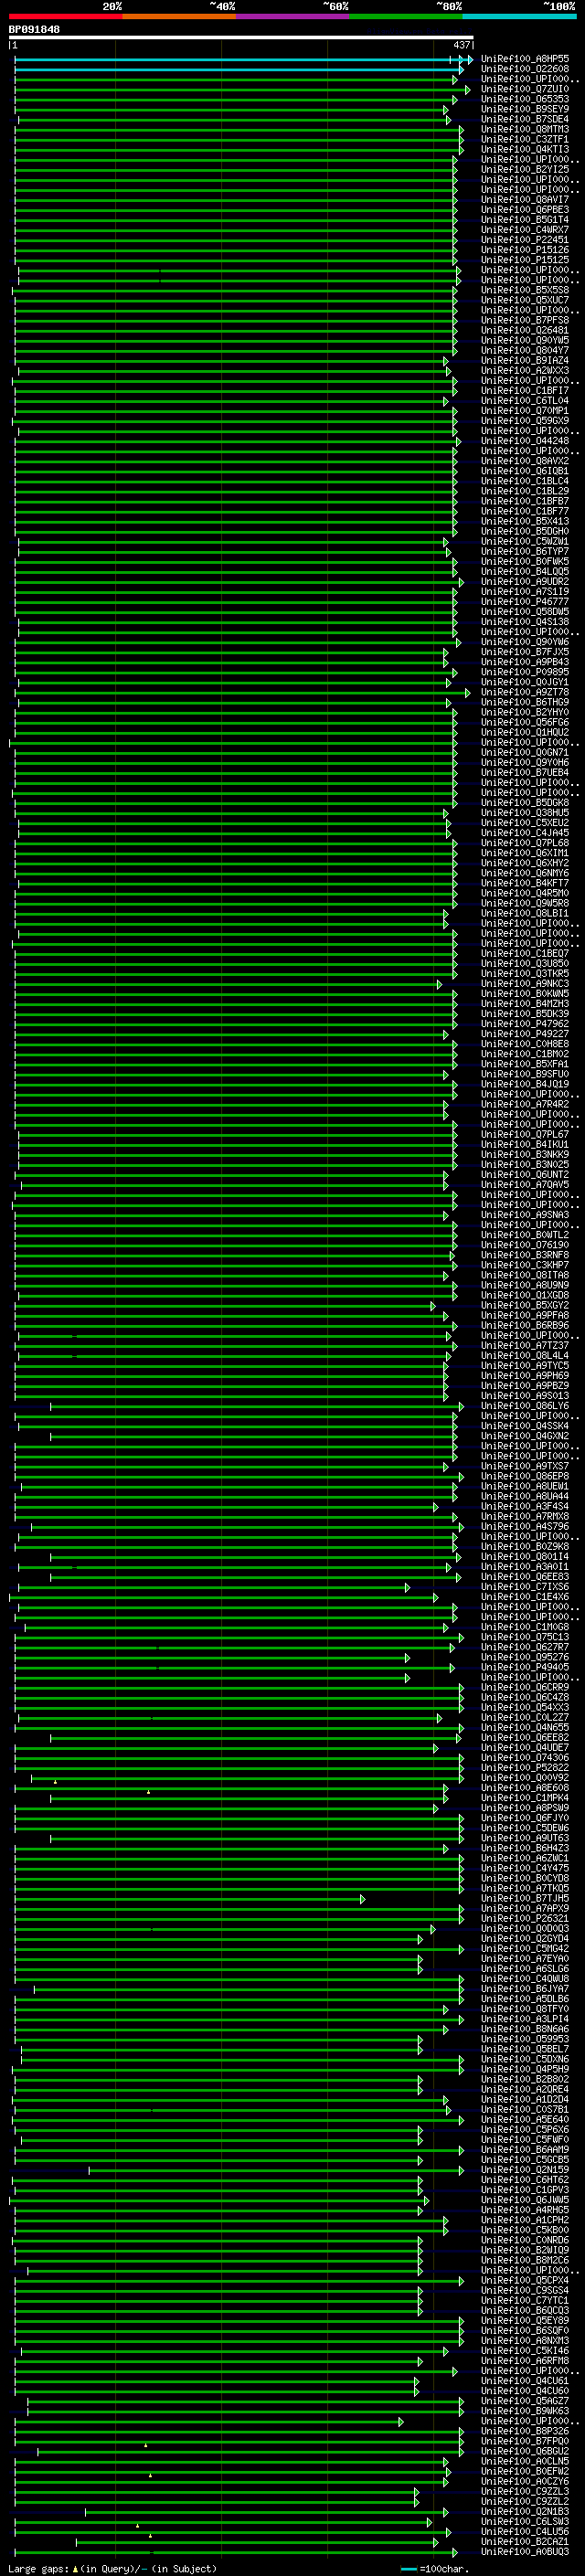Open hit UniRef100_A2WXX3
Viewport: 585px width, 2576px height.
click(525, 370)
